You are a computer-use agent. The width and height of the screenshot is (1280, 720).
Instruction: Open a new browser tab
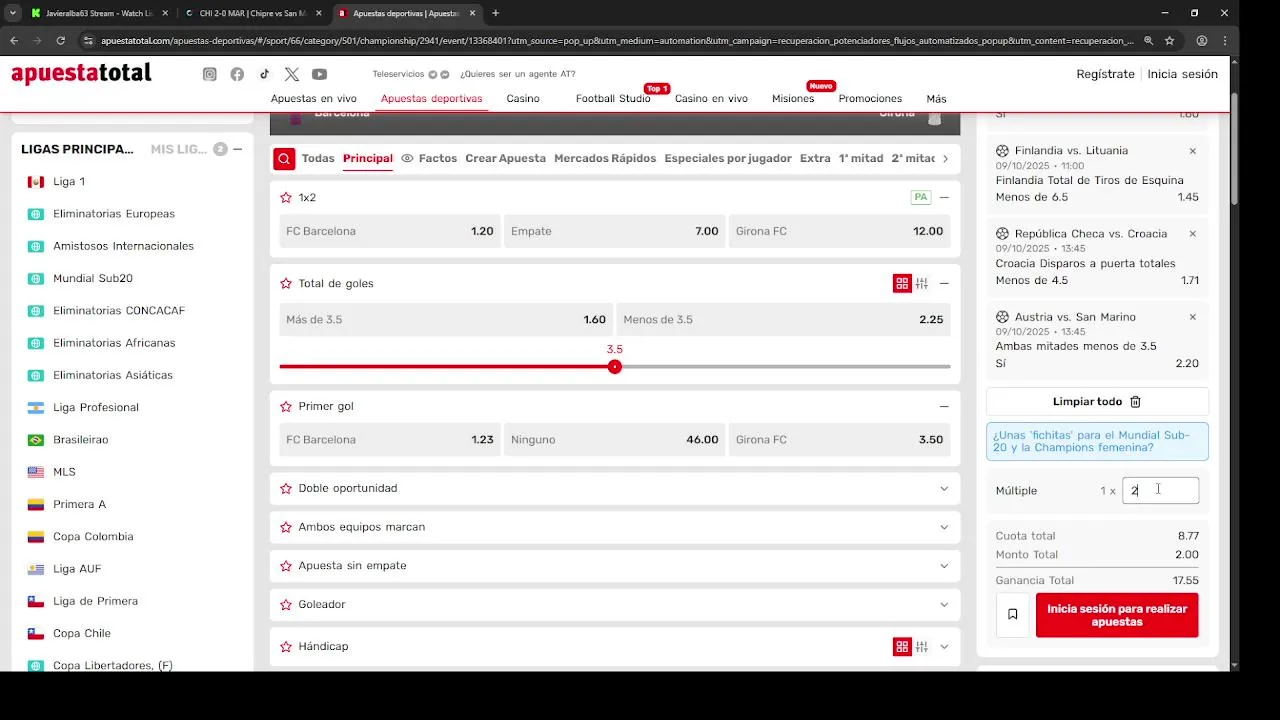pyautogui.click(x=495, y=13)
